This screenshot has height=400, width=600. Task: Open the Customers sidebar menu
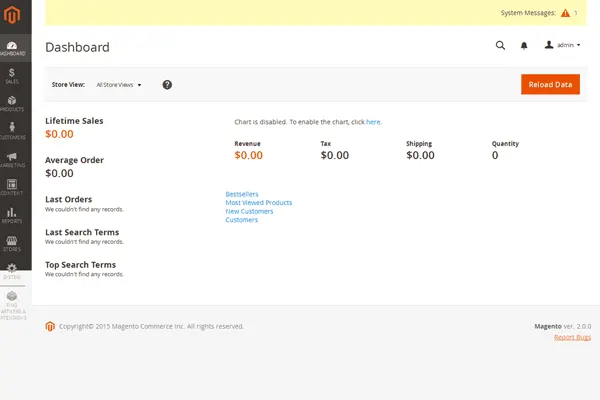pyautogui.click(x=12, y=131)
